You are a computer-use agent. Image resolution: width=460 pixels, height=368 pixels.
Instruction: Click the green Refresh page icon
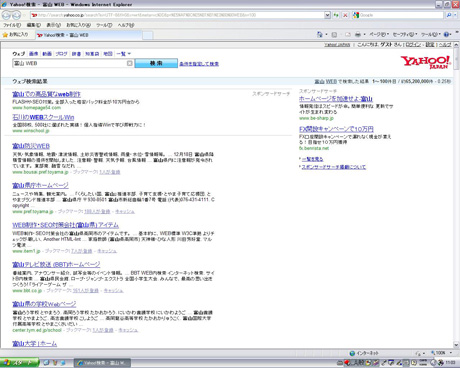(x=336, y=15)
